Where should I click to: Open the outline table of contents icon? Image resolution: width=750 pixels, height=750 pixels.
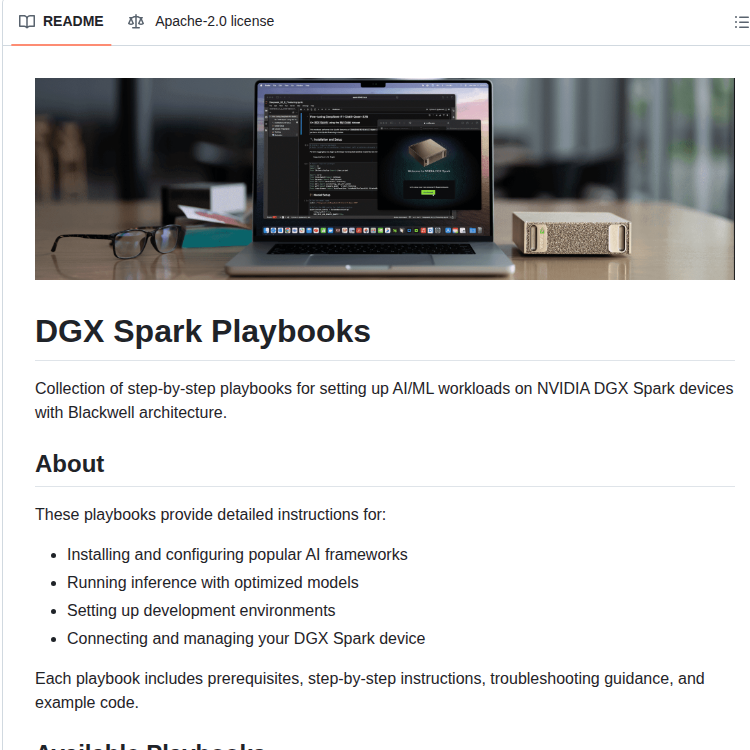point(741,22)
